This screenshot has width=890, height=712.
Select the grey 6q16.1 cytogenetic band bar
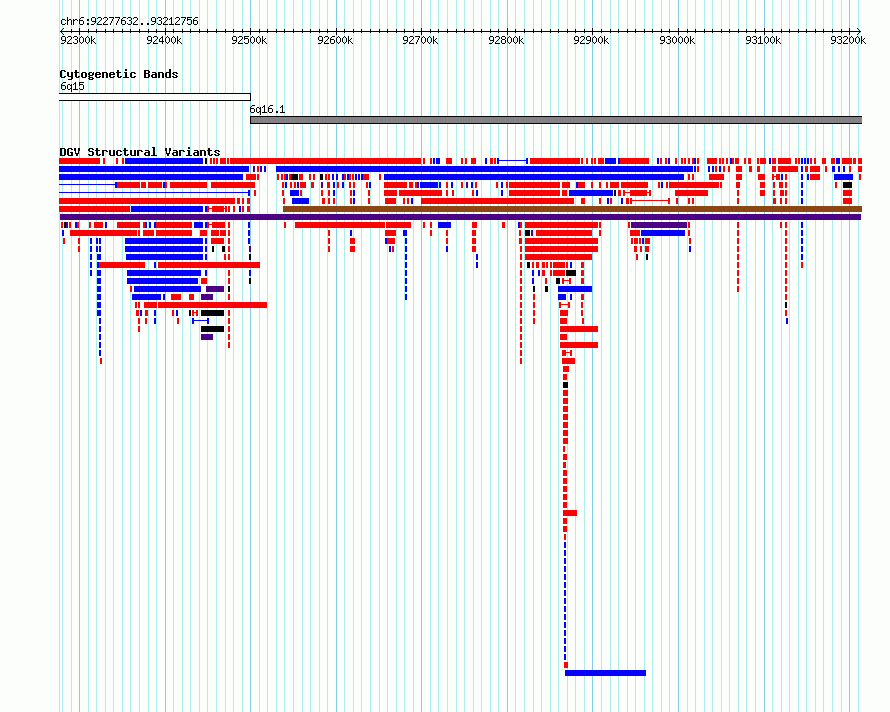click(556, 120)
